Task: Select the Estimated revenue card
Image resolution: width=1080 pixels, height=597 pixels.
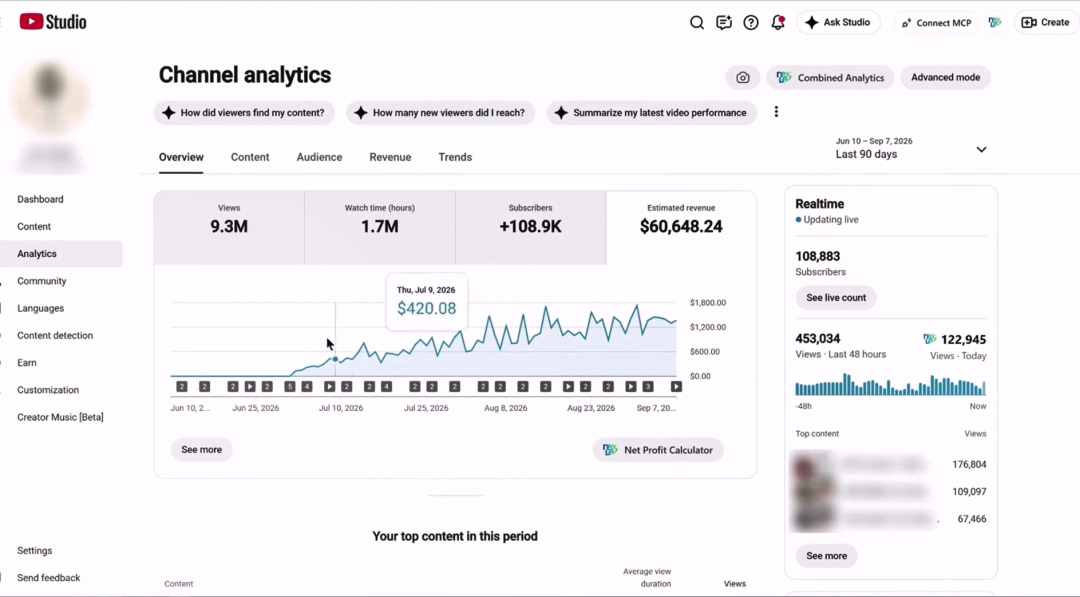Action: (x=681, y=227)
